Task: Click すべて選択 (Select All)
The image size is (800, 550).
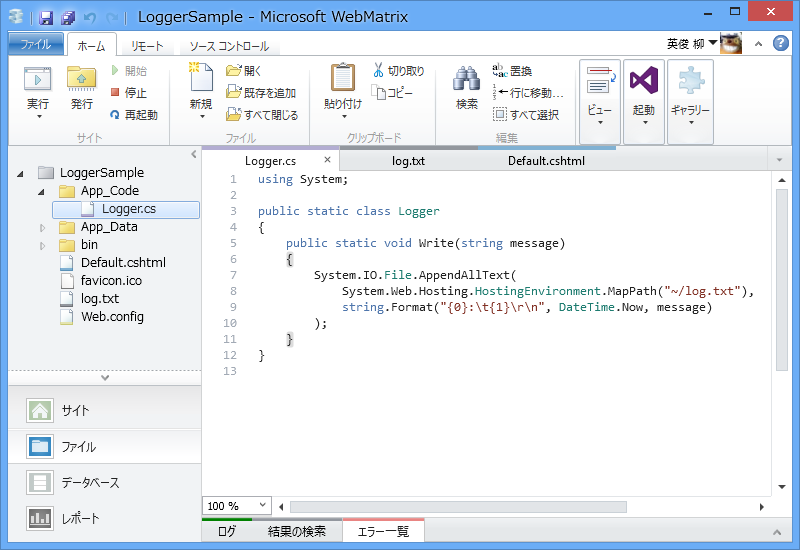Action: (526, 115)
